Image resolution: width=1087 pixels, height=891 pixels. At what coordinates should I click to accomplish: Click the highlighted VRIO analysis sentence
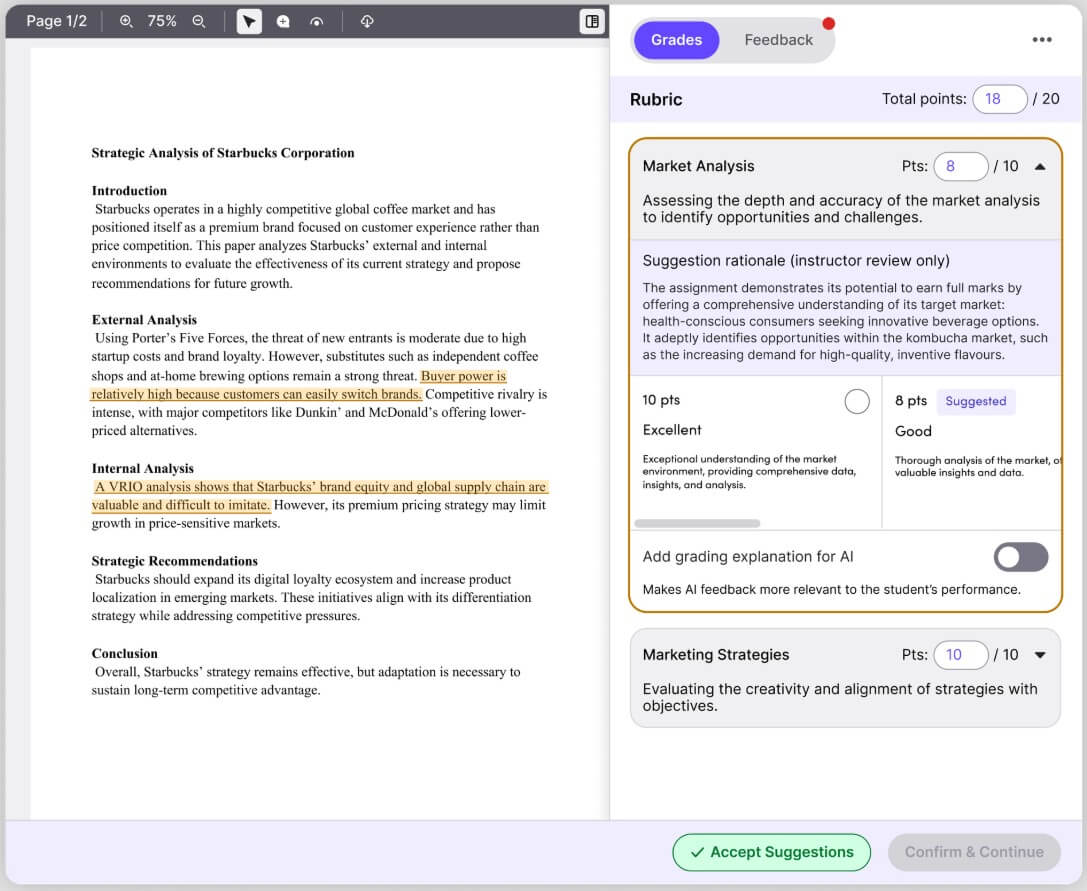[320, 496]
